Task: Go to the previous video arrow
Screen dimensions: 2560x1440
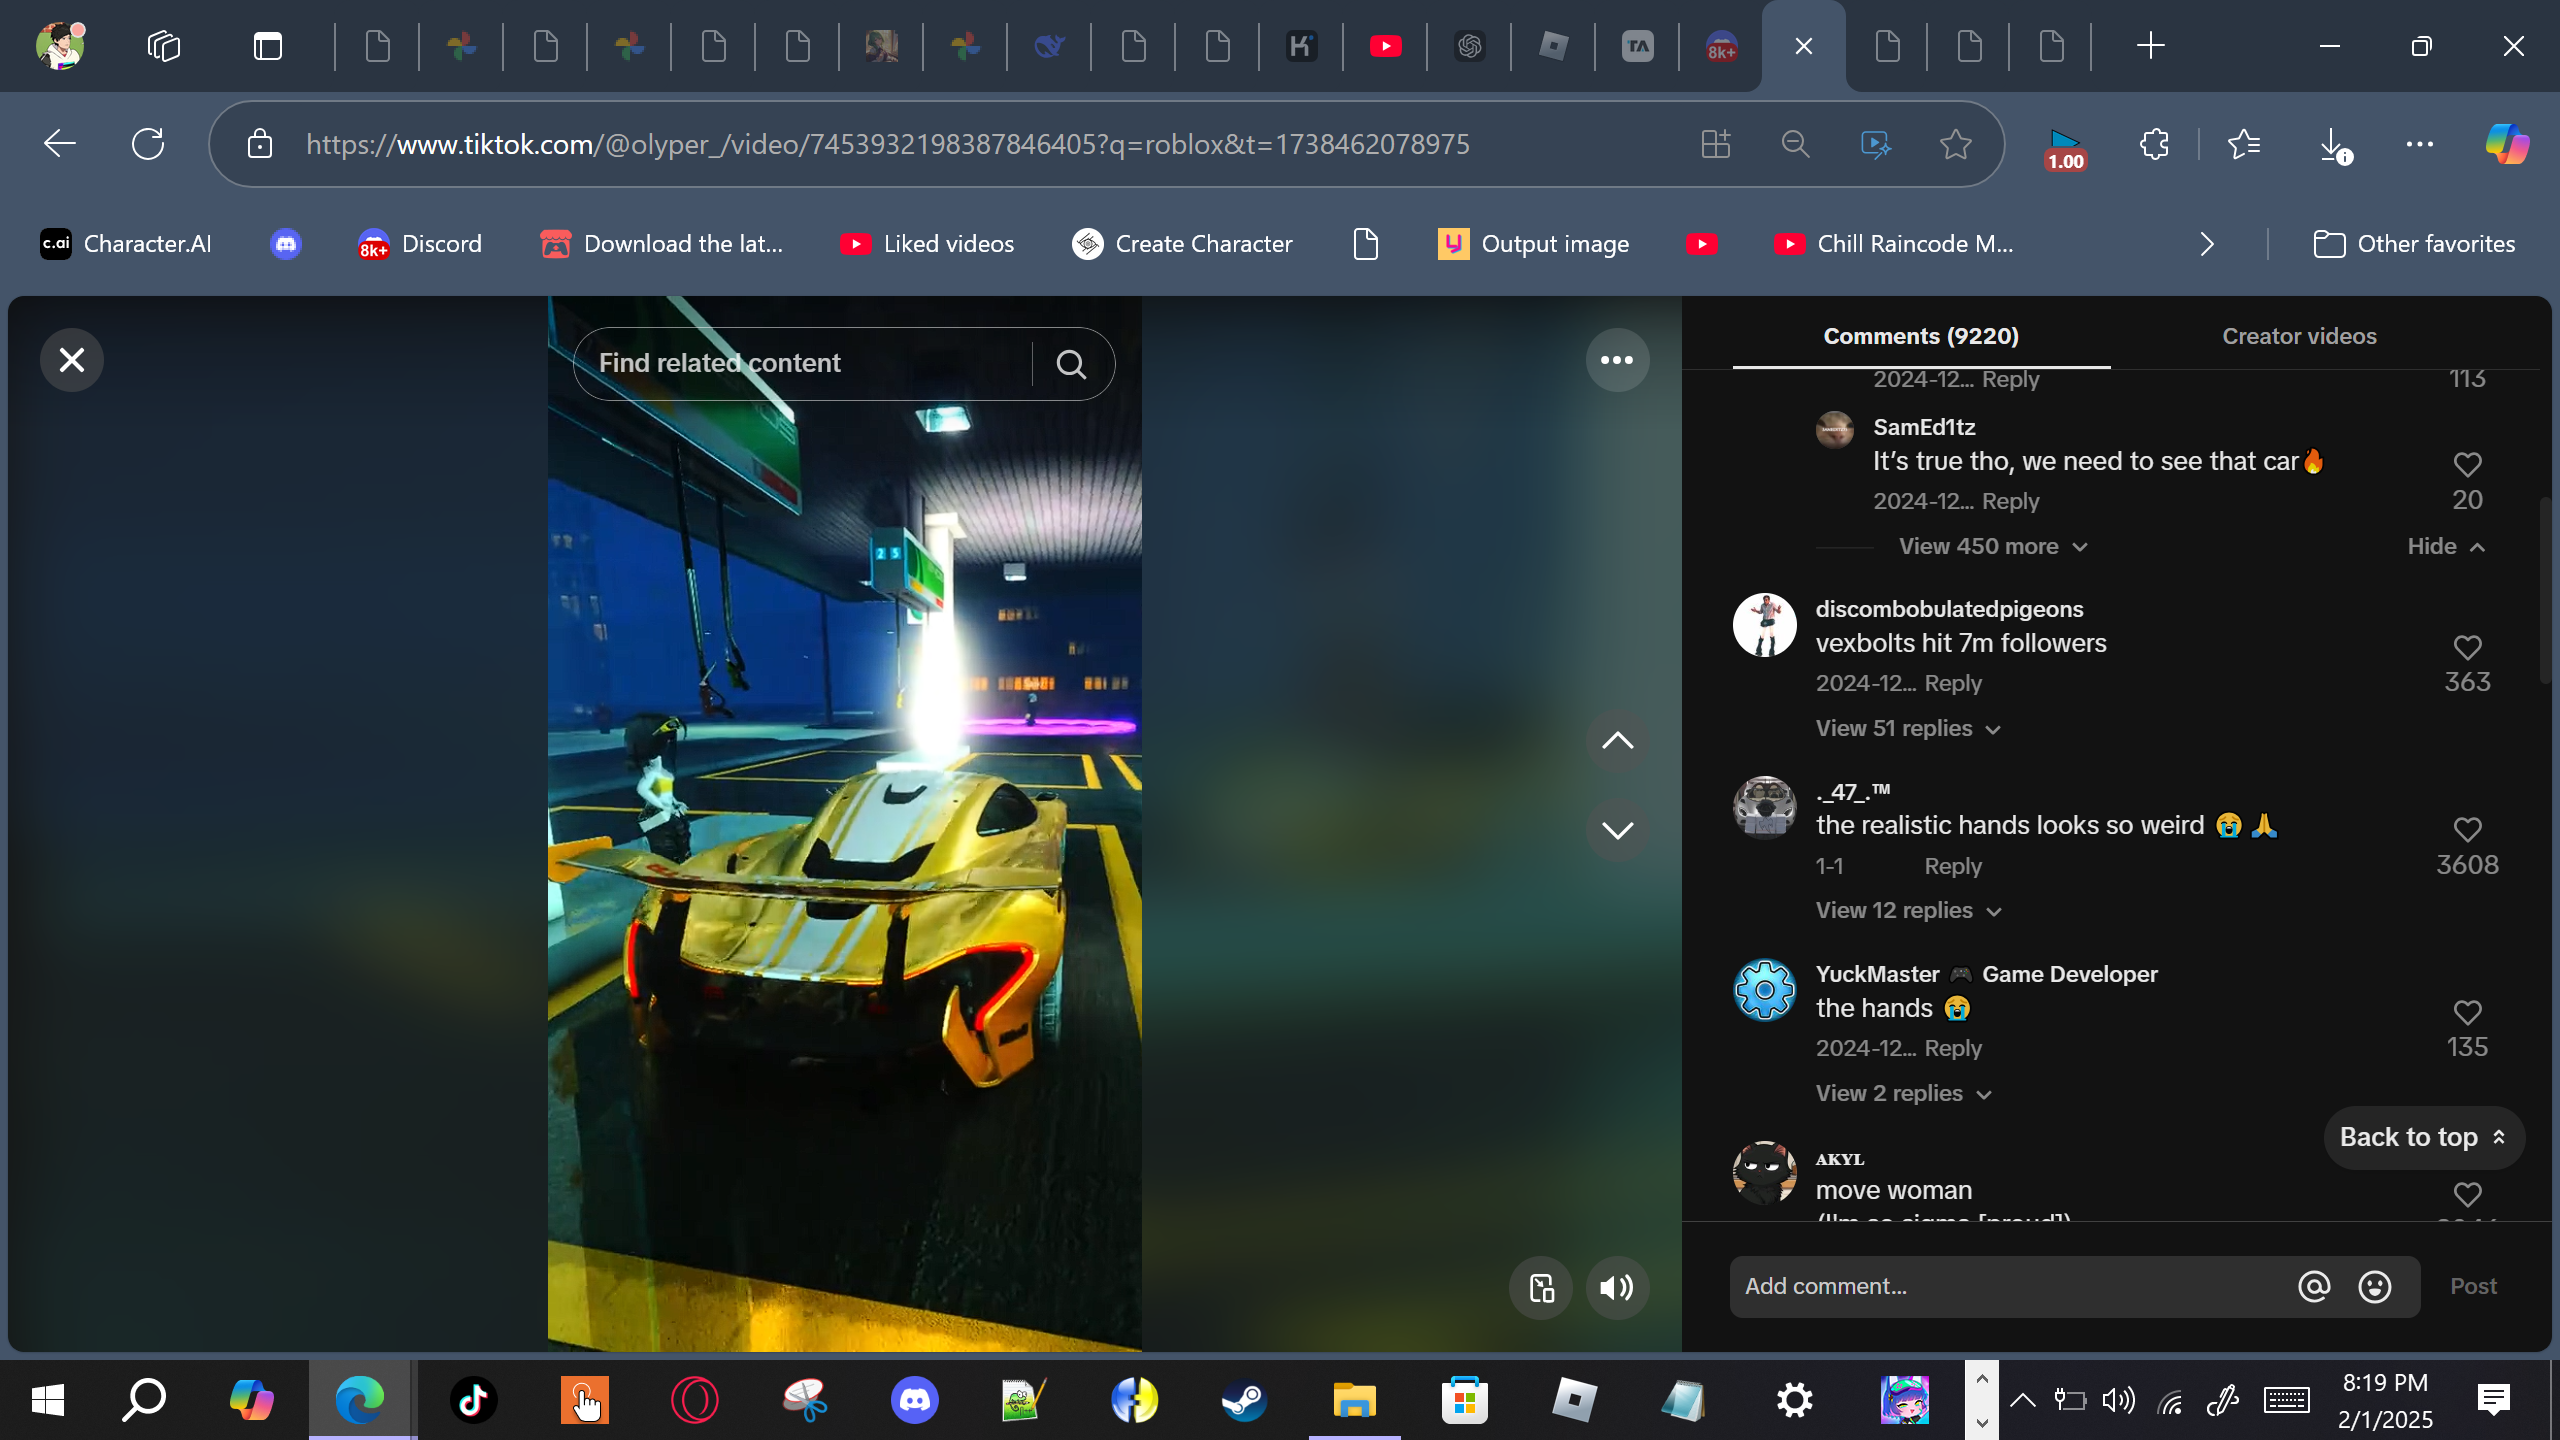Action: [x=1617, y=741]
